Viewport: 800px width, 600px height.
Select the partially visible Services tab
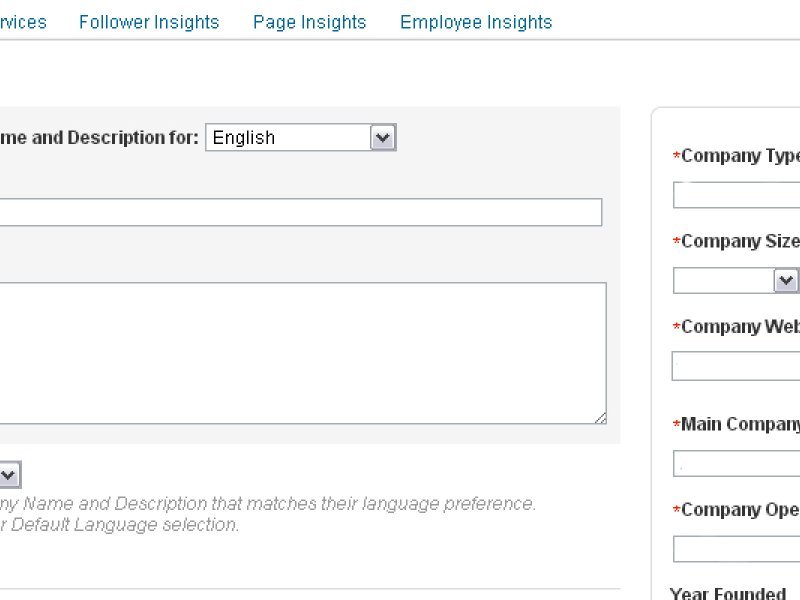[23, 22]
